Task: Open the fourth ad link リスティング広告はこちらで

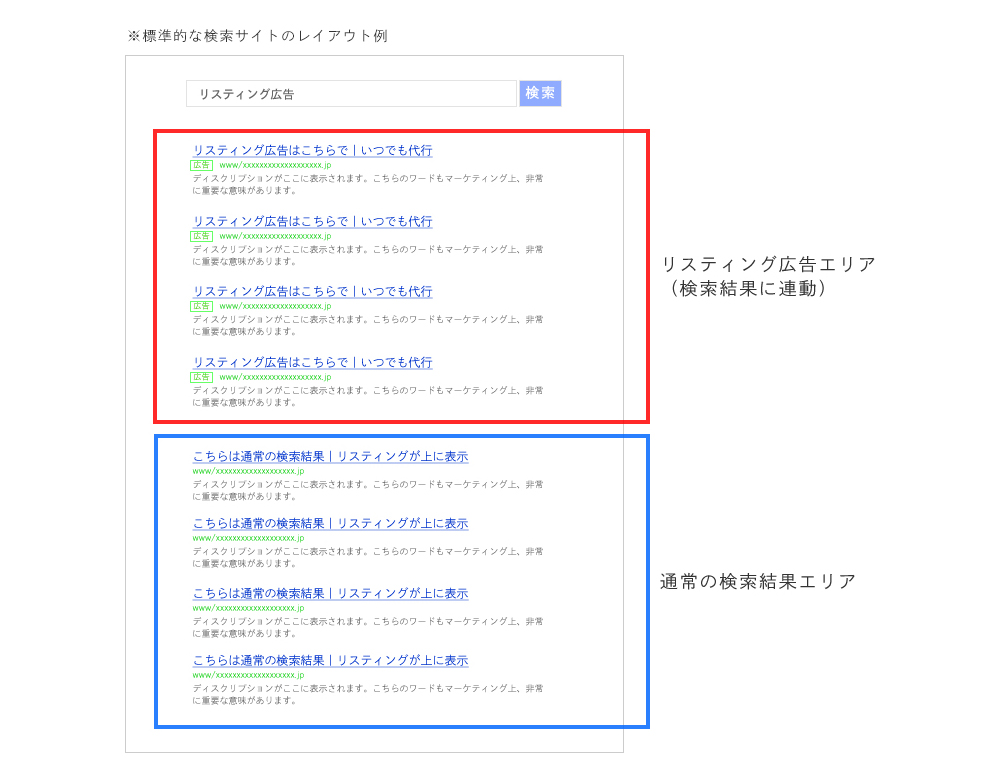Action: point(312,362)
